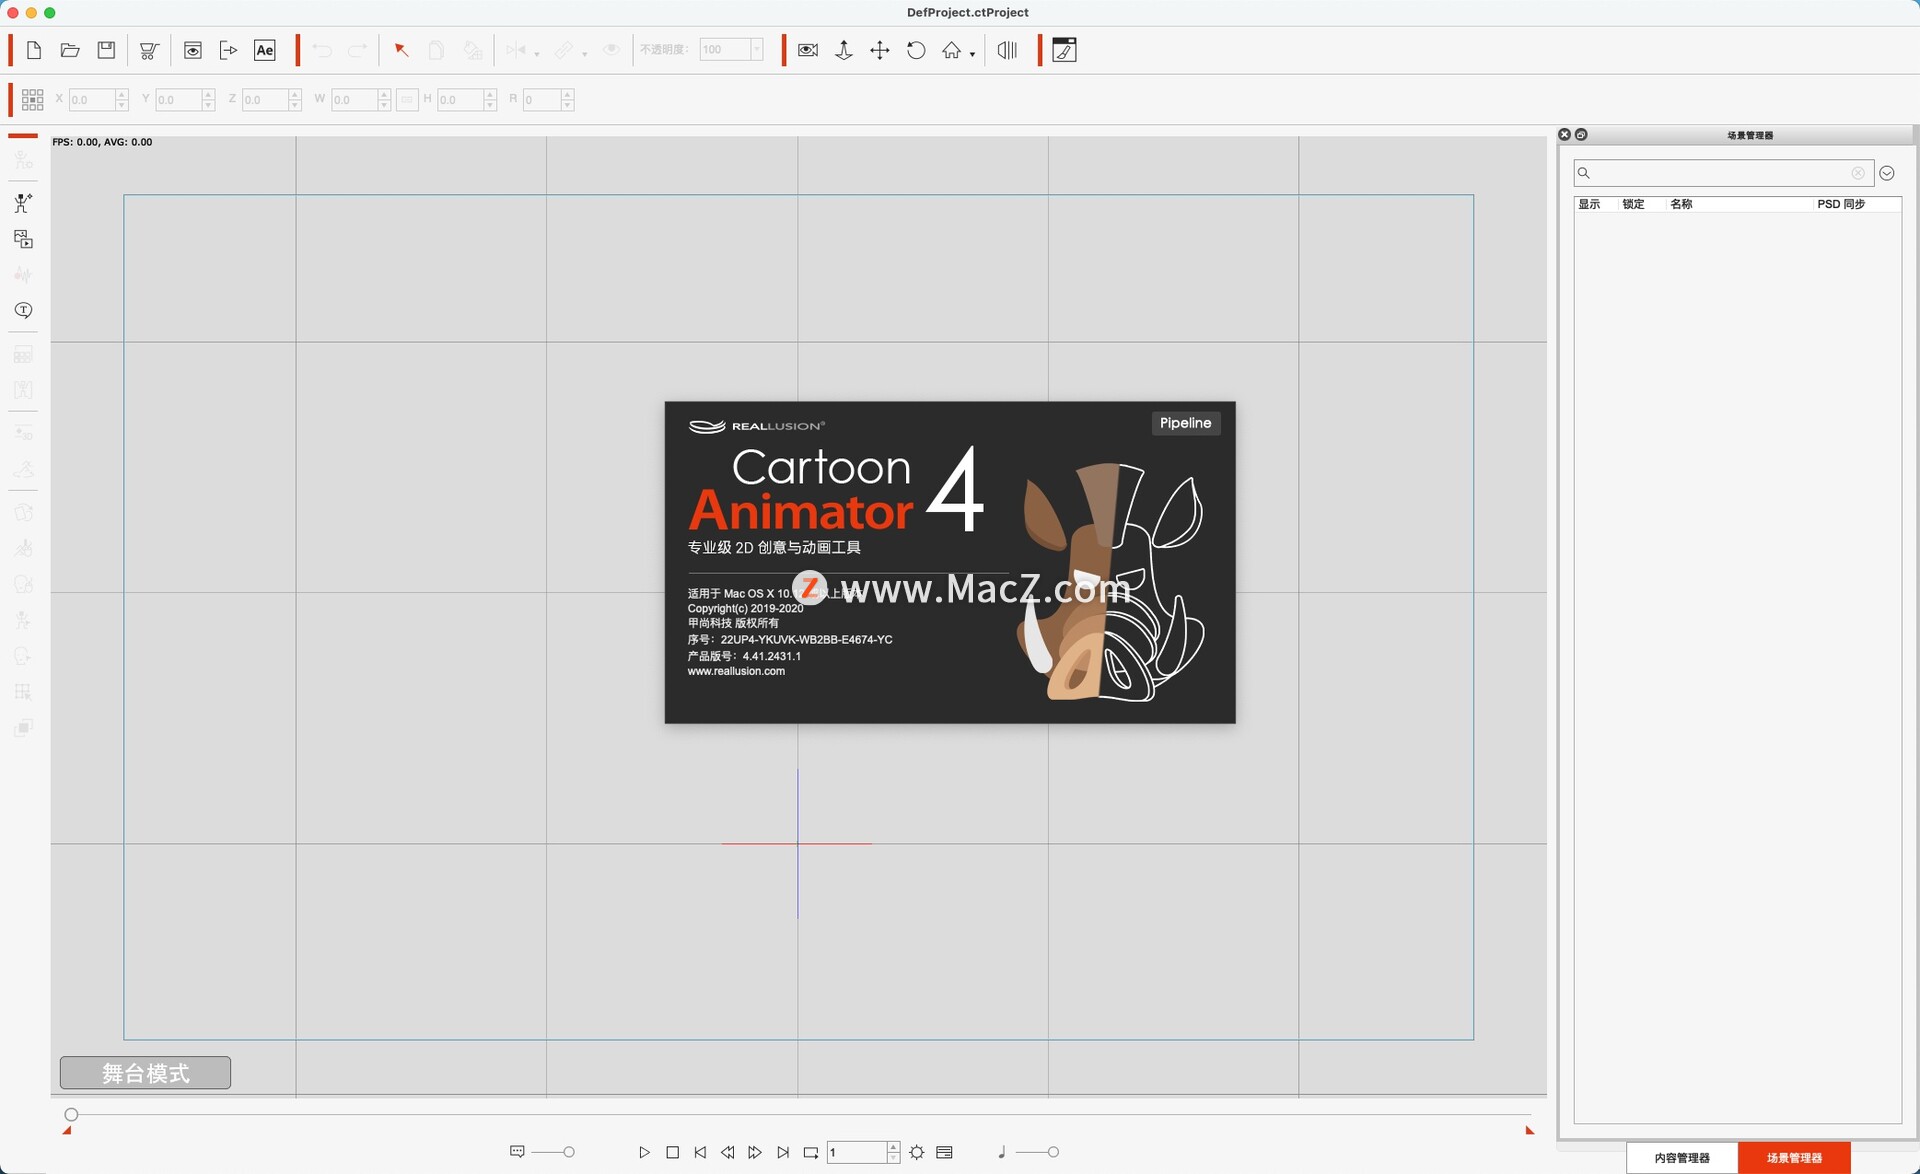The image size is (1920, 1174).
Task: Open the content store shopping cart icon
Action: [149, 50]
